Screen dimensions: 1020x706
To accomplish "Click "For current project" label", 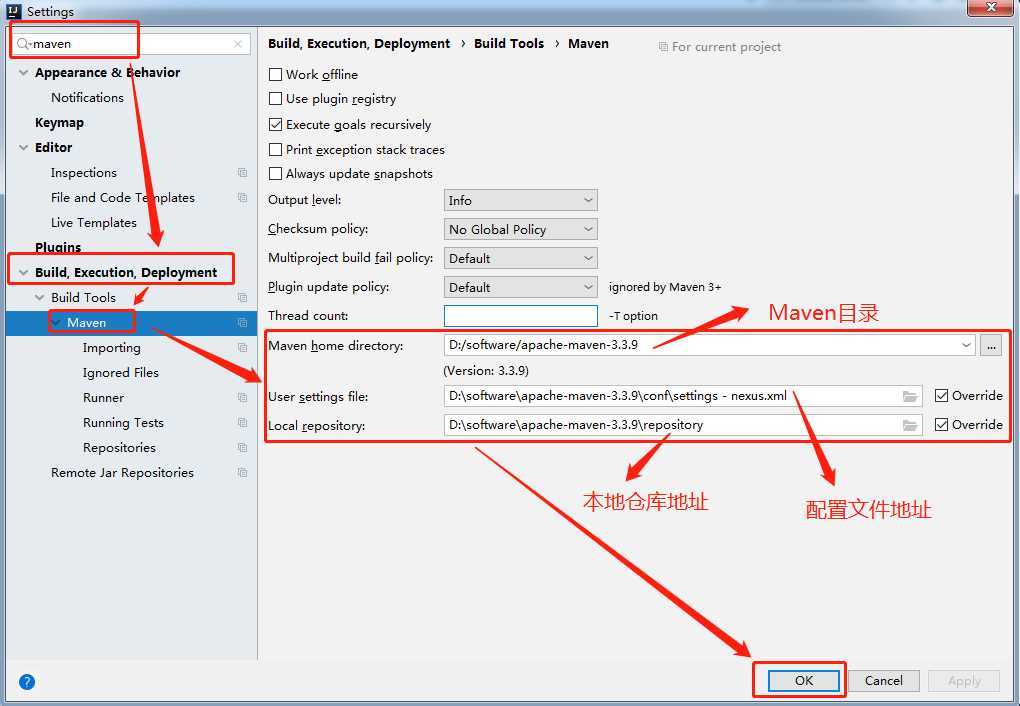I will (x=726, y=47).
